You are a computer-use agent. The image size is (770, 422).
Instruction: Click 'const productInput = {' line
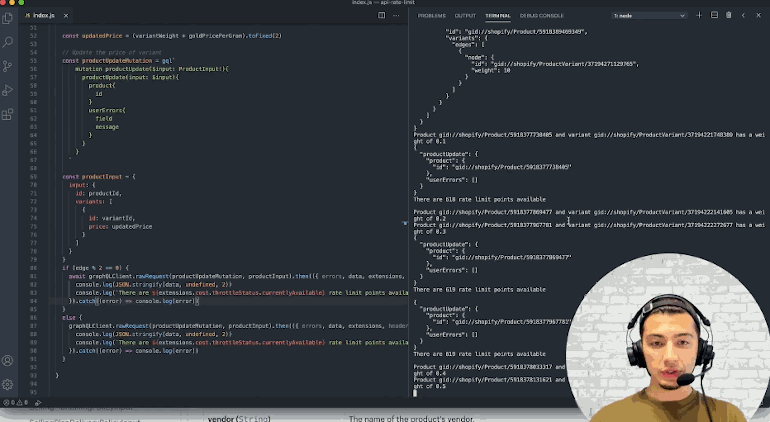pyautogui.click(x=99, y=177)
